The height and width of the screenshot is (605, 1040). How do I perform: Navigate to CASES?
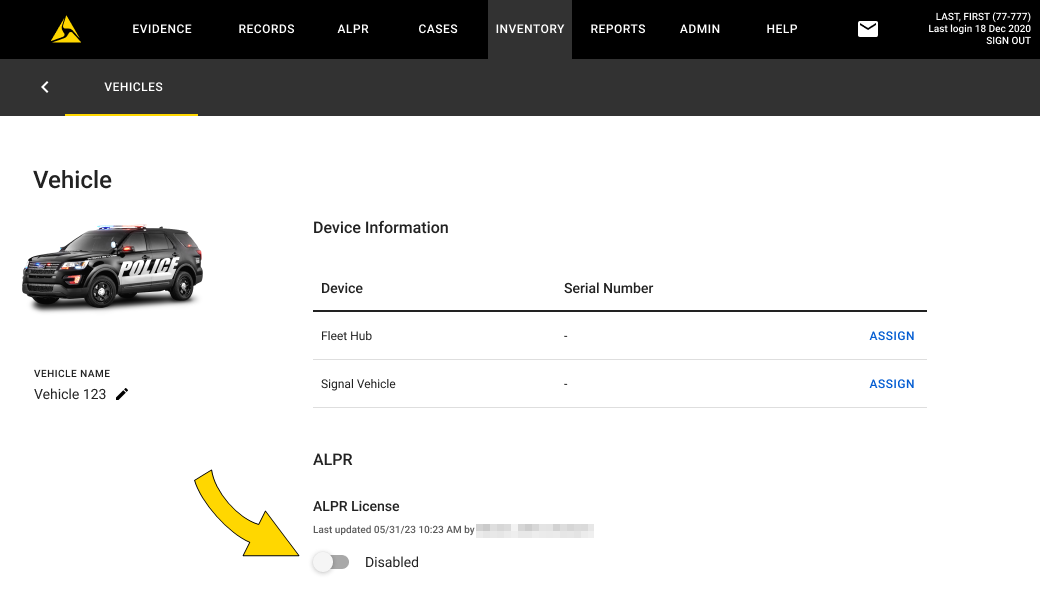point(437,29)
